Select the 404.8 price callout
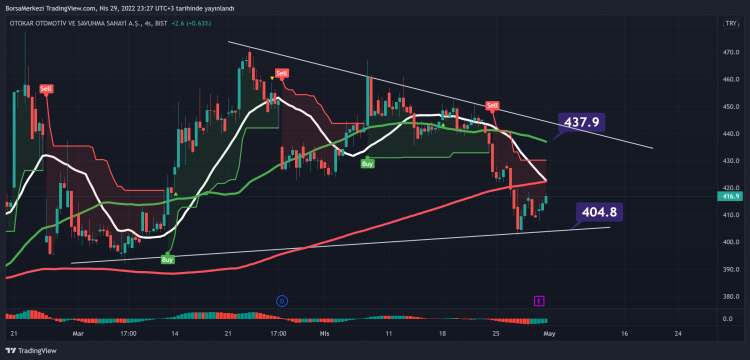 (599, 211)
